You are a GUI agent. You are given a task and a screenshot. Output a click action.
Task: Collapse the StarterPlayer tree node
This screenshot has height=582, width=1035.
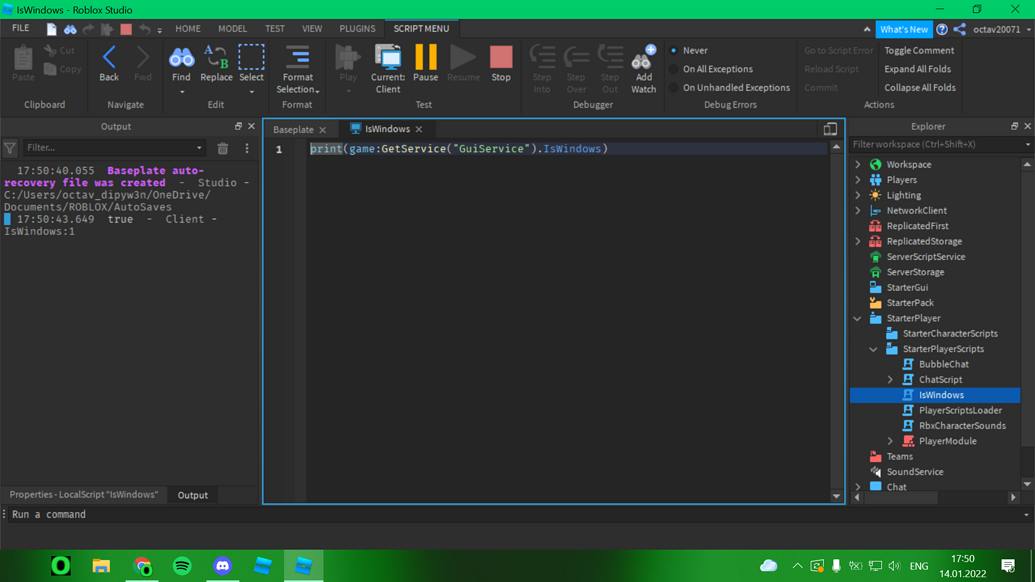tap(858, 318)
